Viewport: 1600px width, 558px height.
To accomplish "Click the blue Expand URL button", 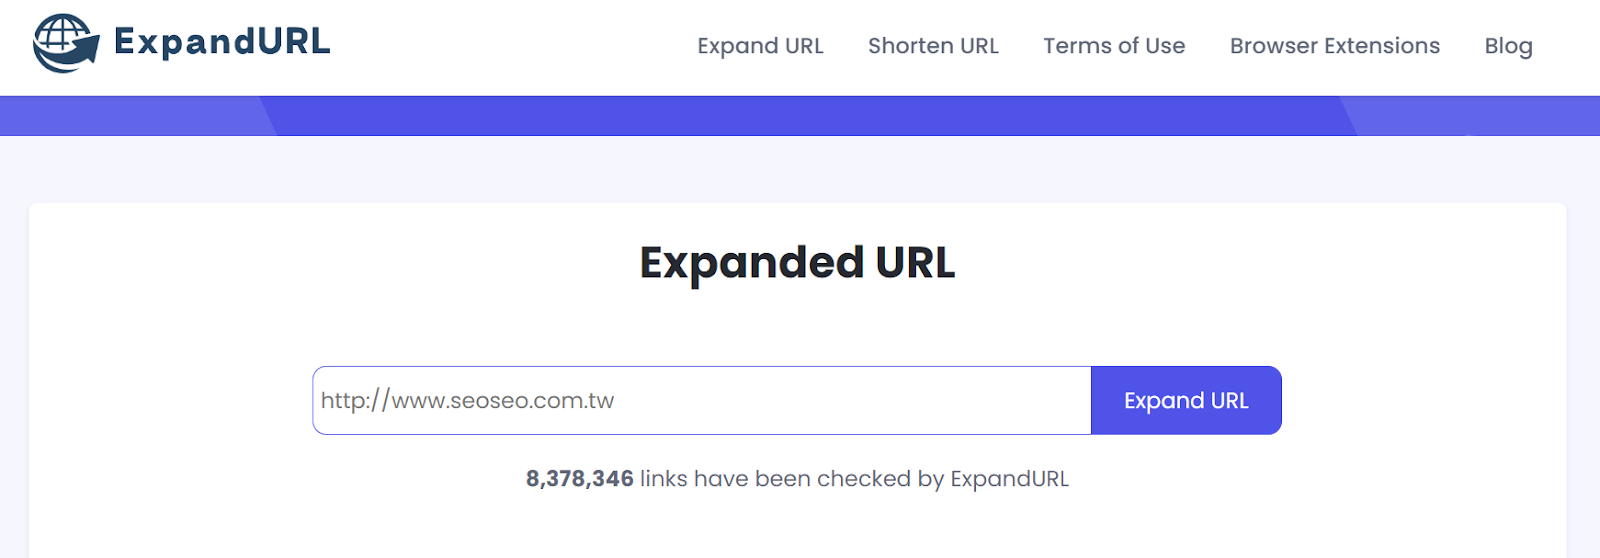I will (x=1186, y=400).
